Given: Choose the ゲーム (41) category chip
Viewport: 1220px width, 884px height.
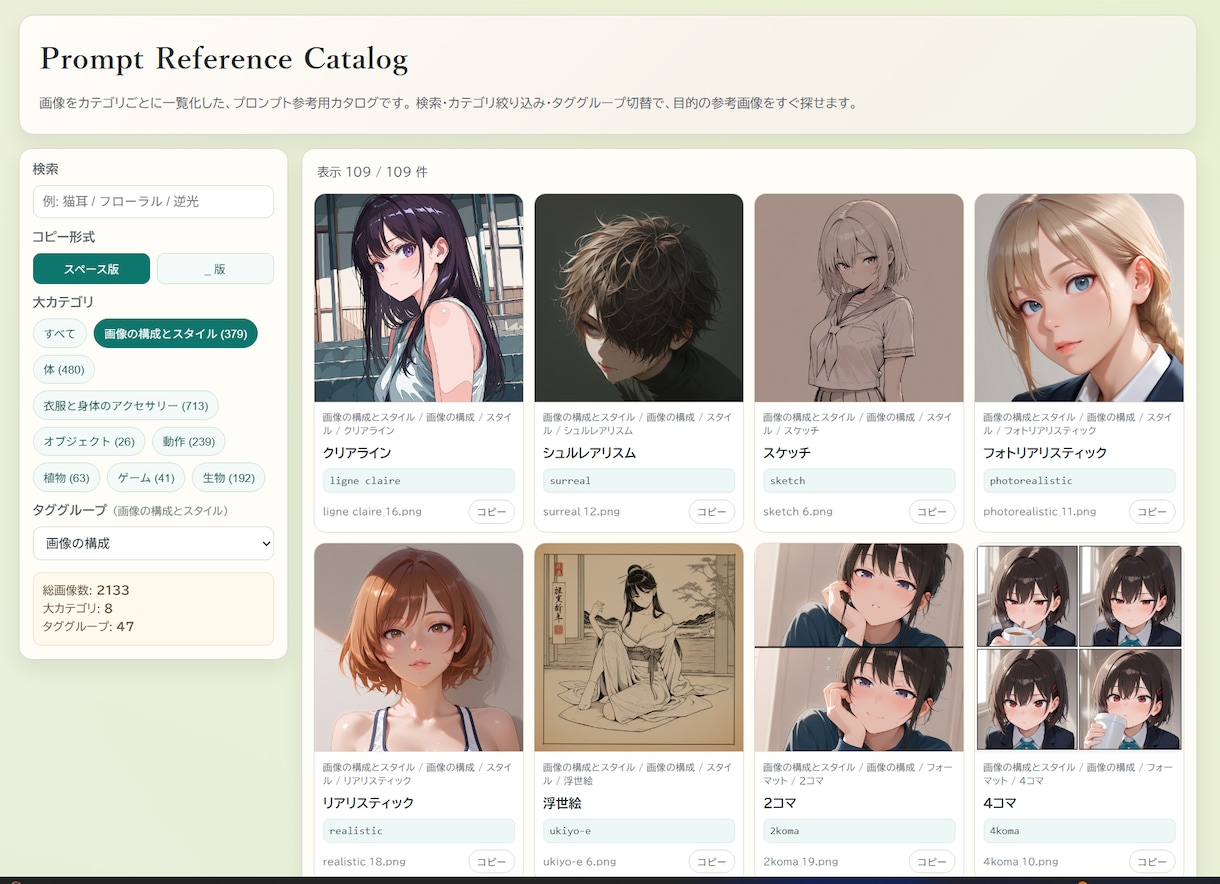Looking at the screenshot, I should tap(146, 478).
